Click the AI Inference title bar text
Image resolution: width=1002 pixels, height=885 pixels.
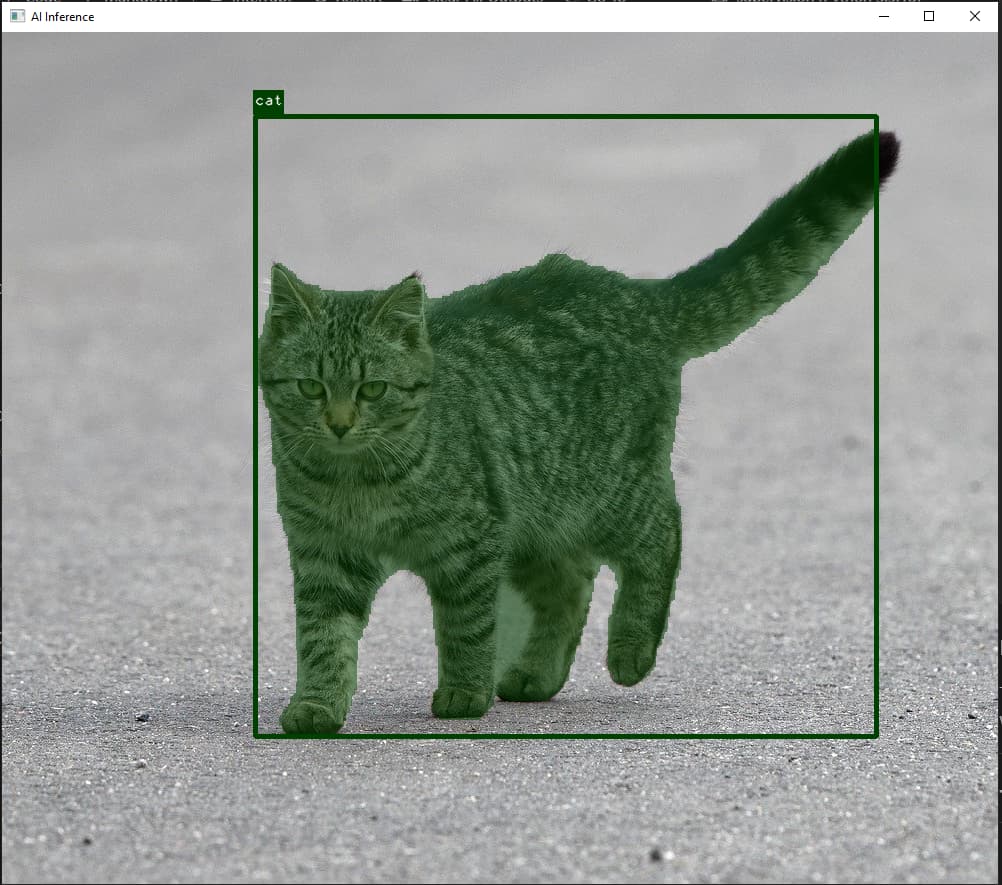pos(63,16)
